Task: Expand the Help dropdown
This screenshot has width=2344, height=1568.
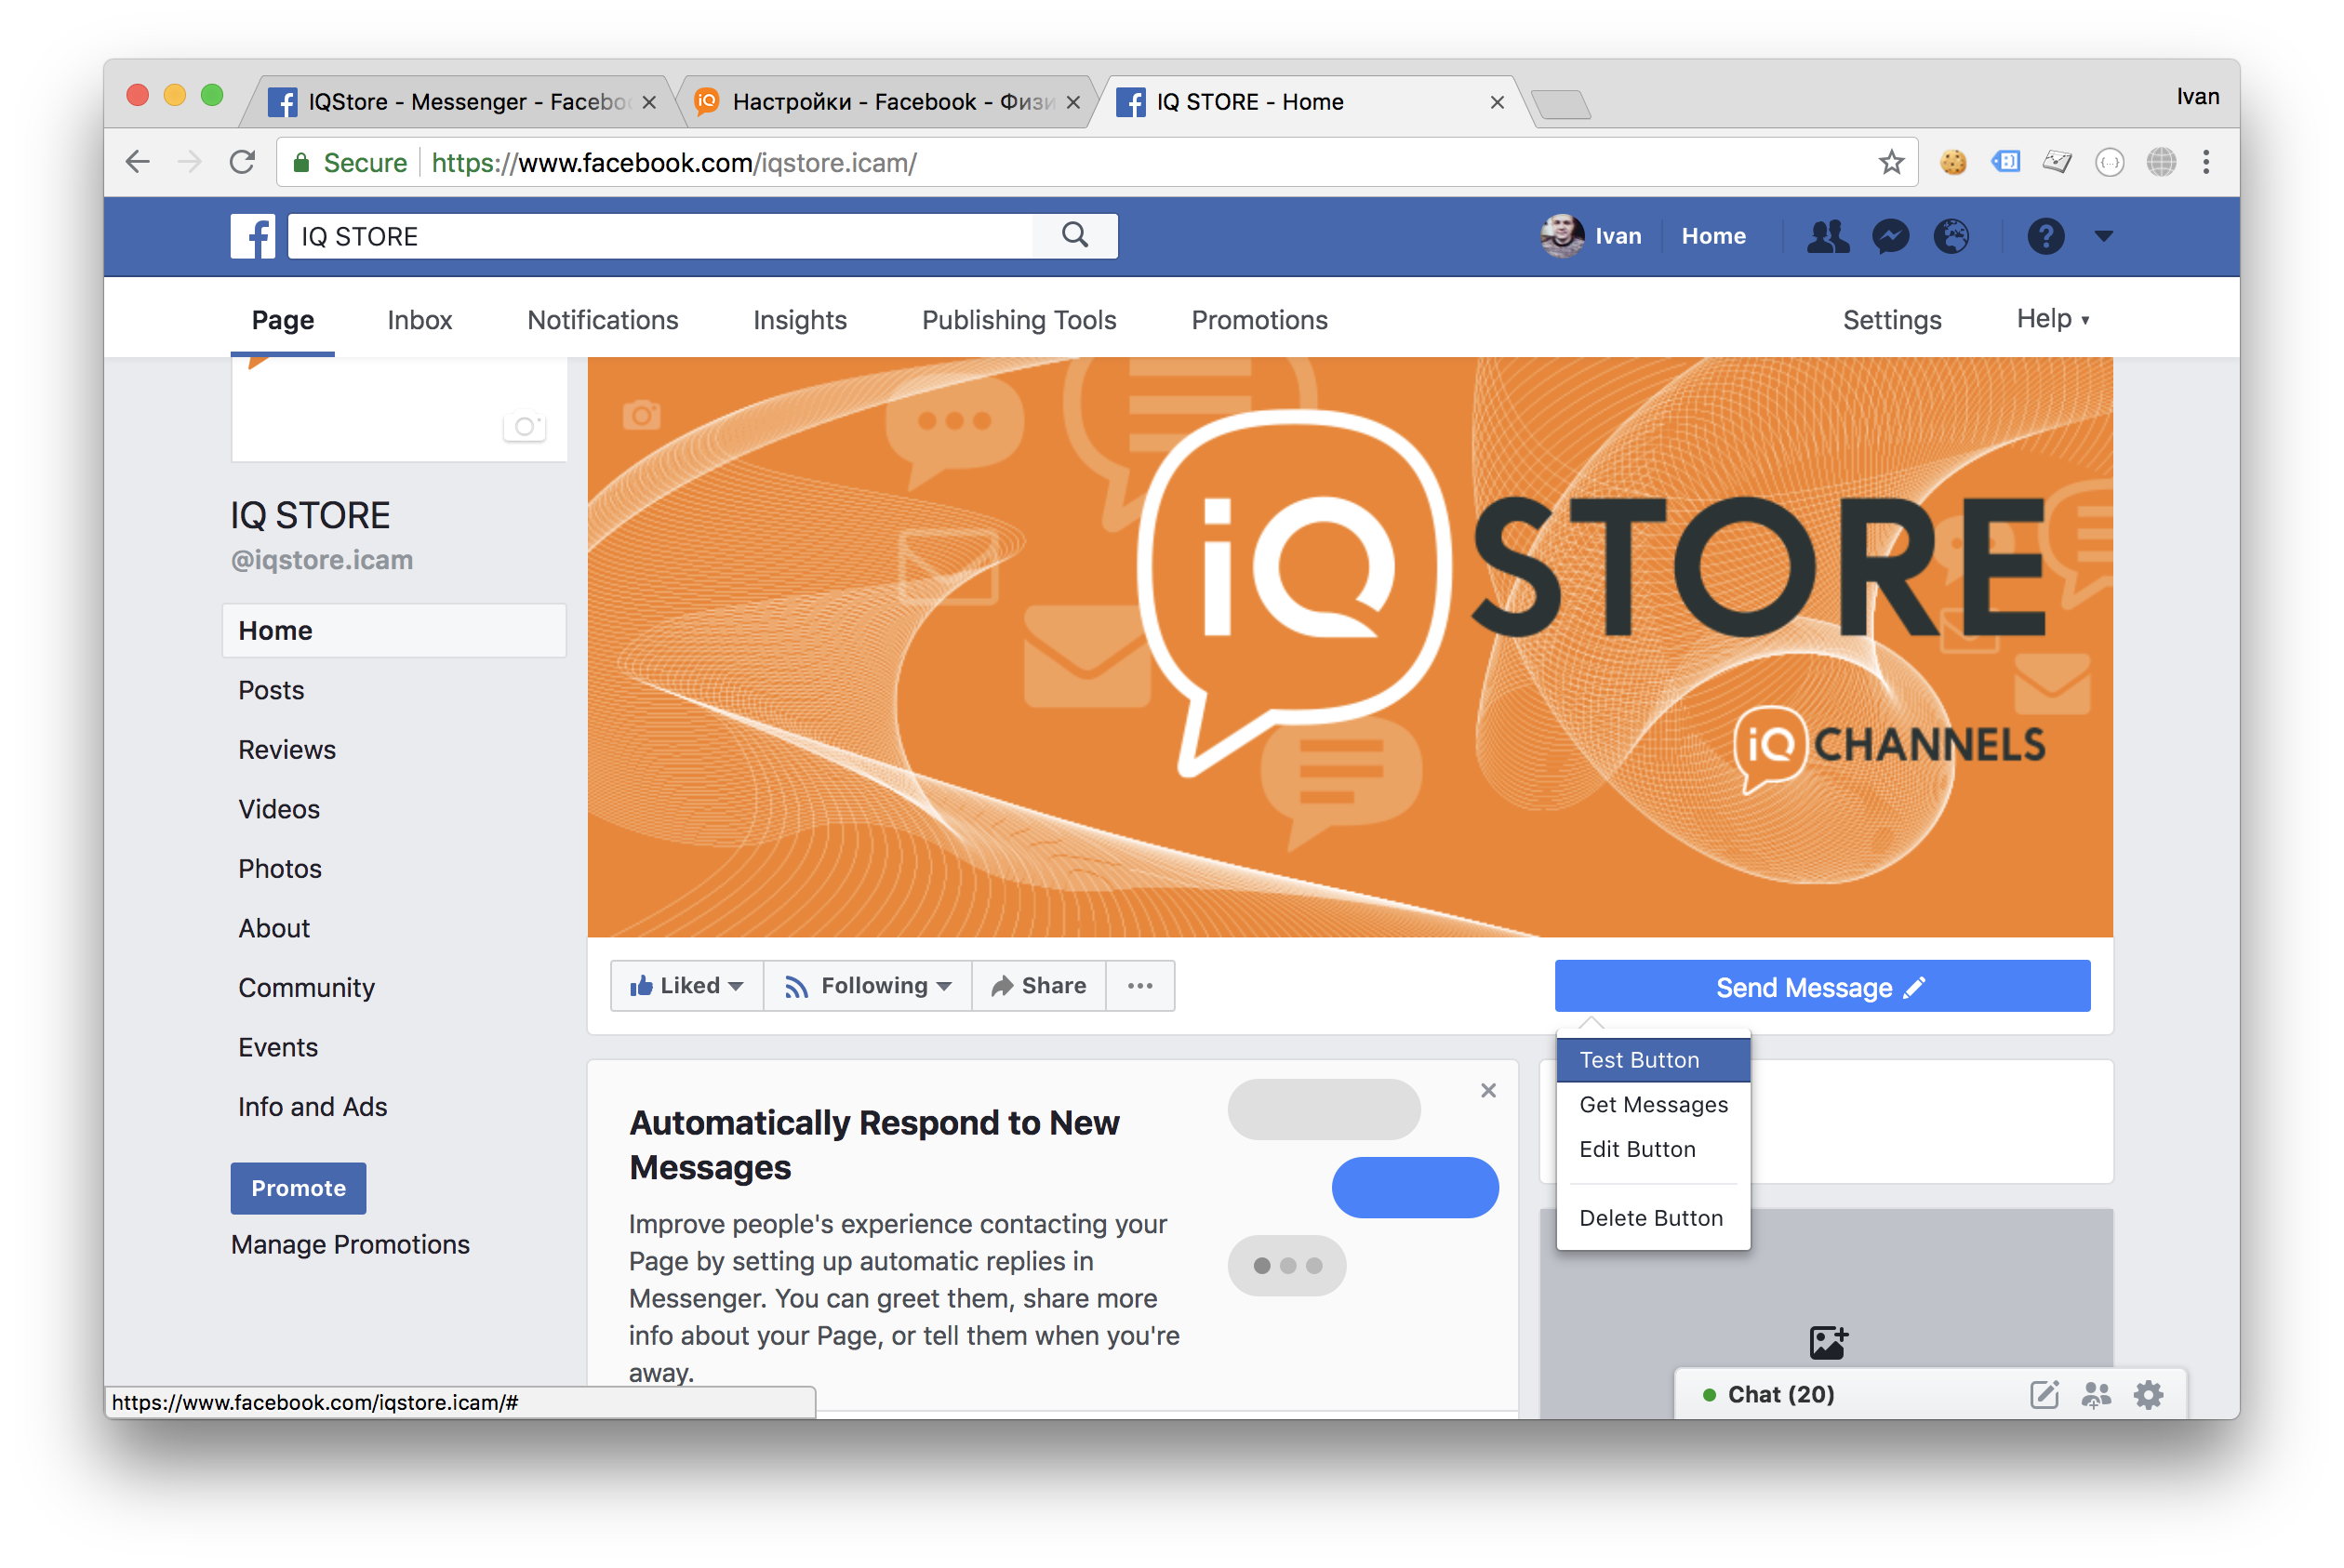Action: tap(2053, 319)
